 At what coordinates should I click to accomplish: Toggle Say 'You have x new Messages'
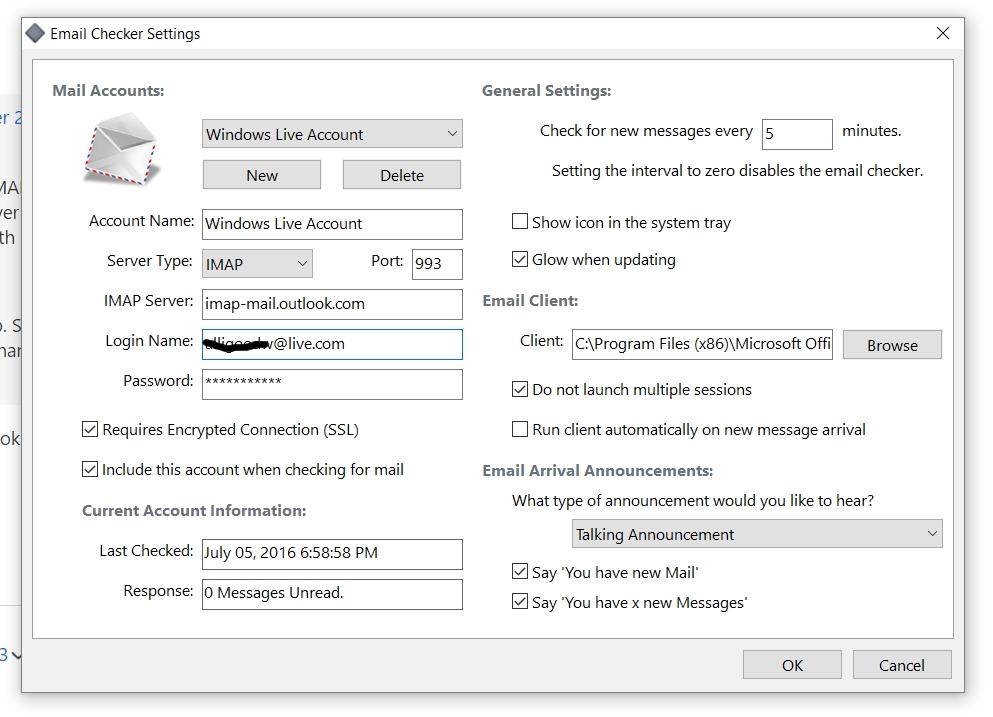pos(520,602)
